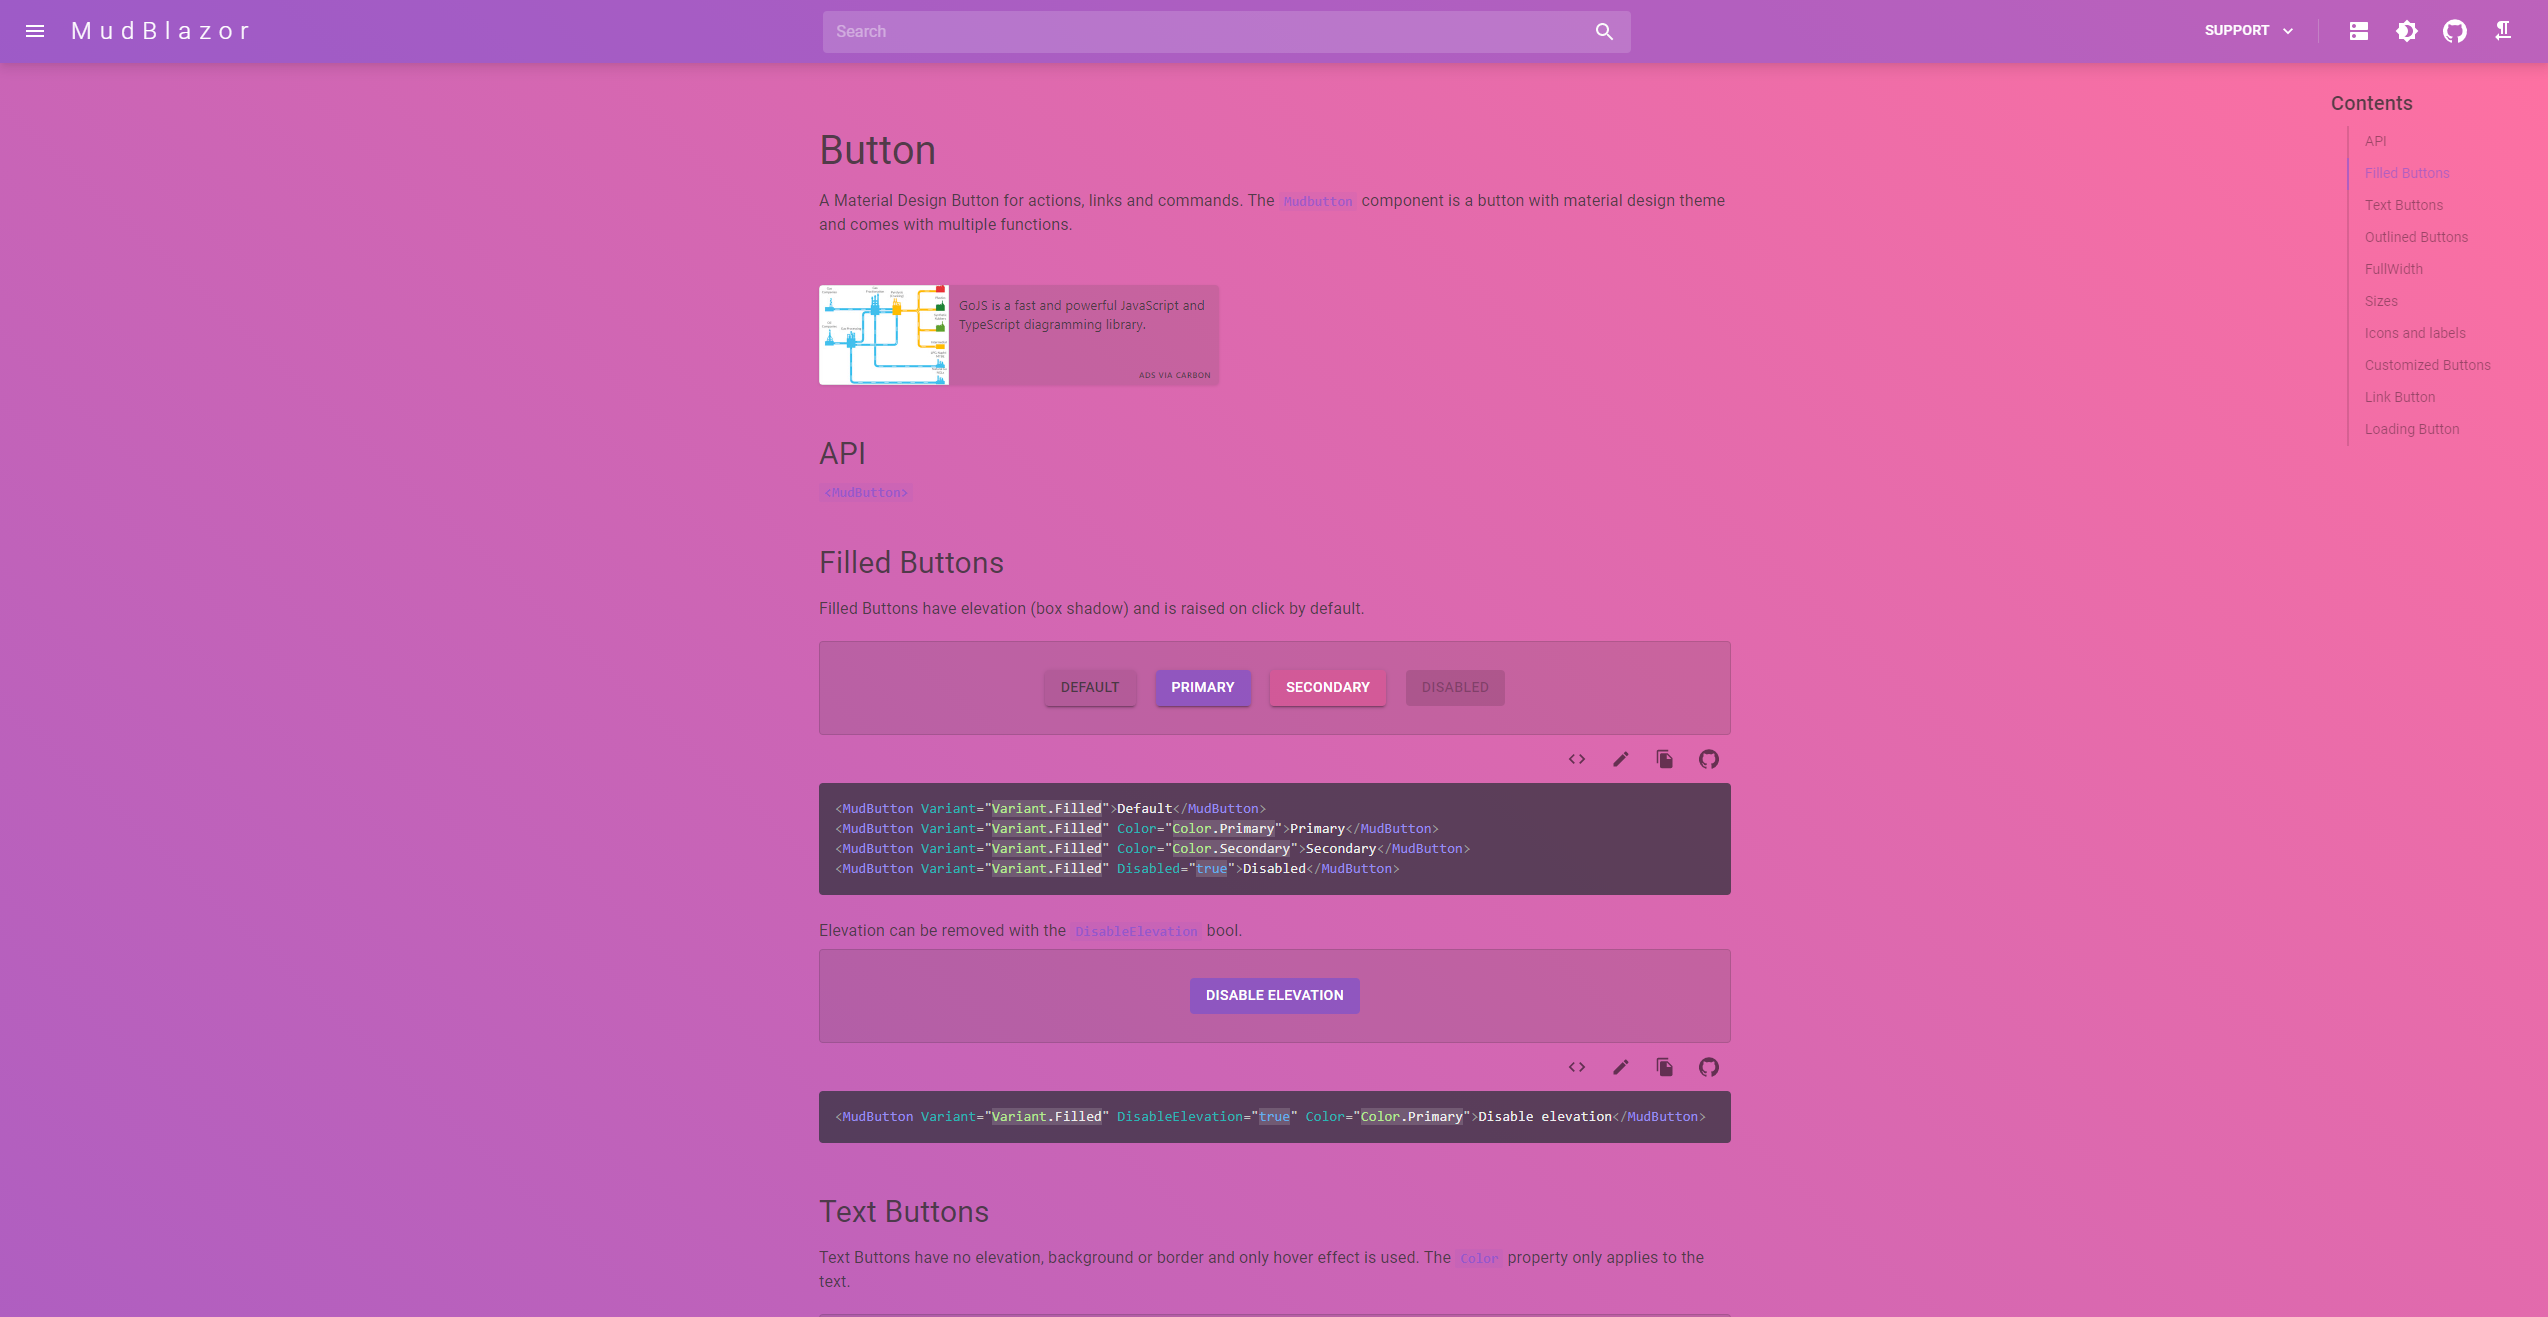The image size is (2548, 1317).
Task: Click the SECONDARY filled demo button
Action: point(1327,687)
